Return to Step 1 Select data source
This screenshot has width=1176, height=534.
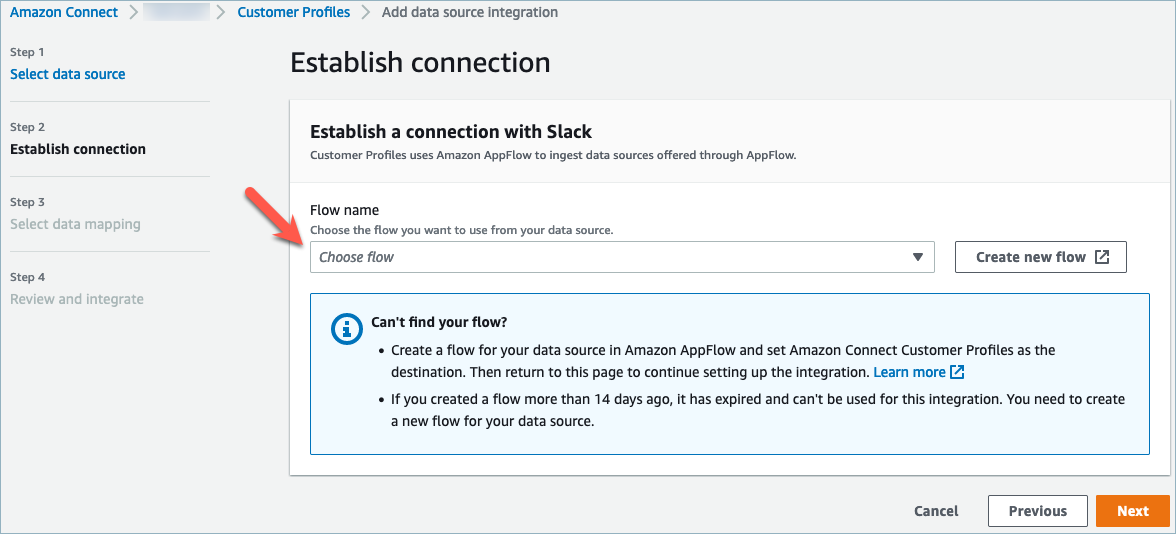(x=68, y=74)
